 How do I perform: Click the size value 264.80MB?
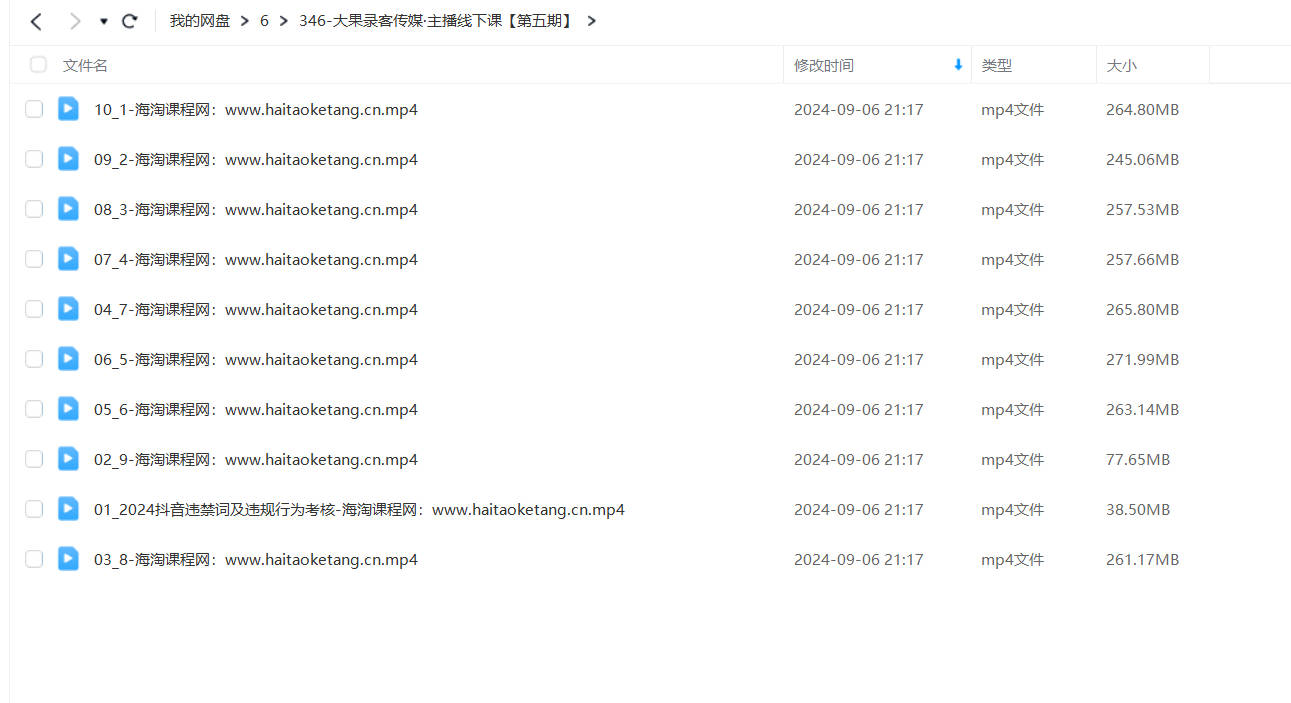1142,110
